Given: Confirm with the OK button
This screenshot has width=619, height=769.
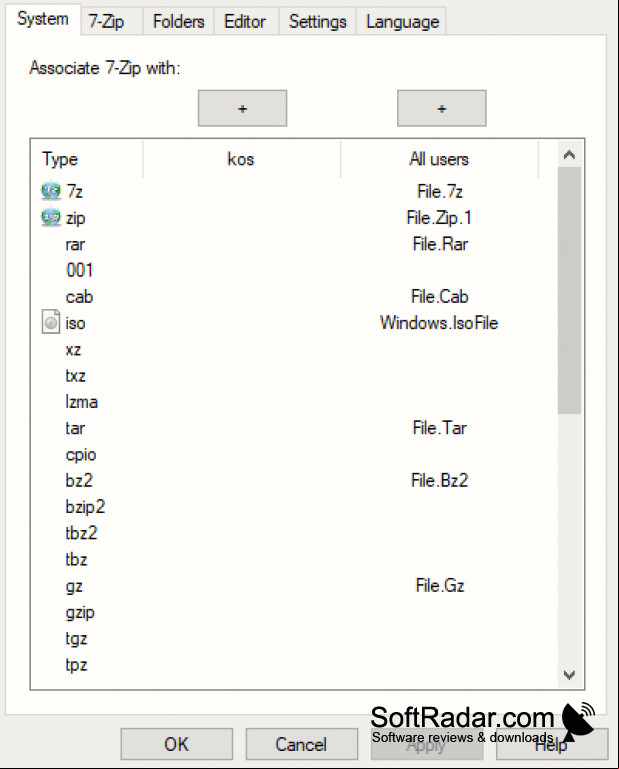Looking at the screenshot, I should tap(177, 744).
